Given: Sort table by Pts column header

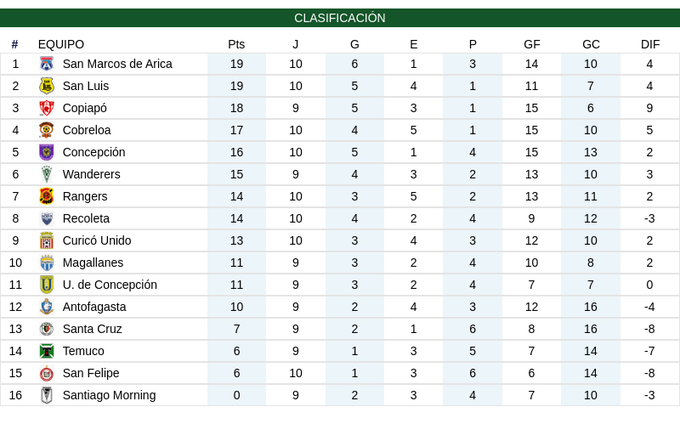Looking at the screenshot, I should pos(236,45).
